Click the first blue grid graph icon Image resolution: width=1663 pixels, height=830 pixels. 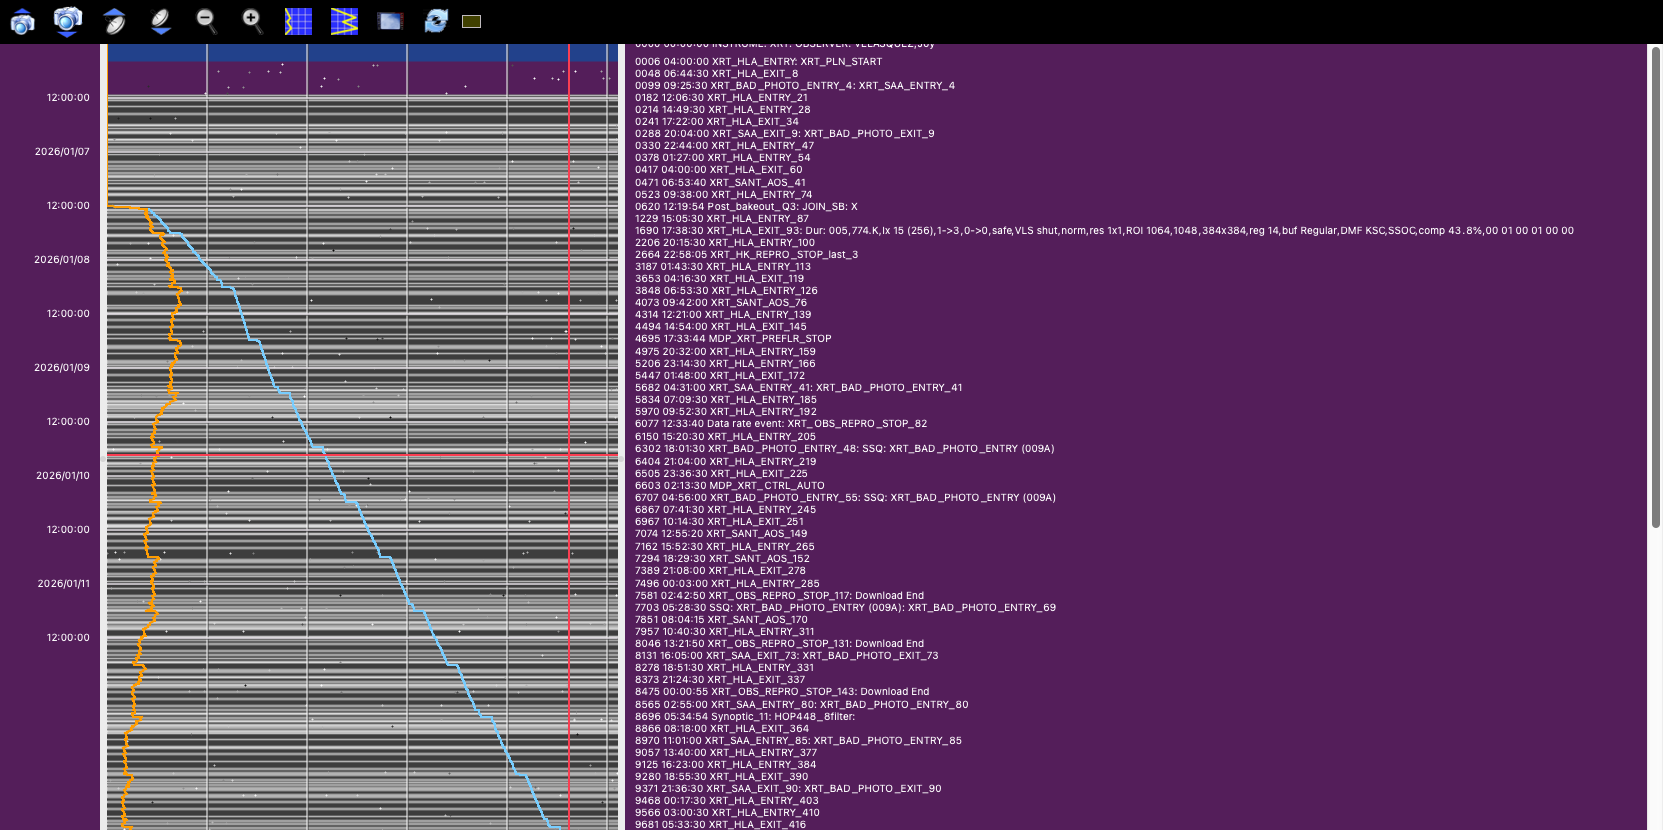point(298,21)
